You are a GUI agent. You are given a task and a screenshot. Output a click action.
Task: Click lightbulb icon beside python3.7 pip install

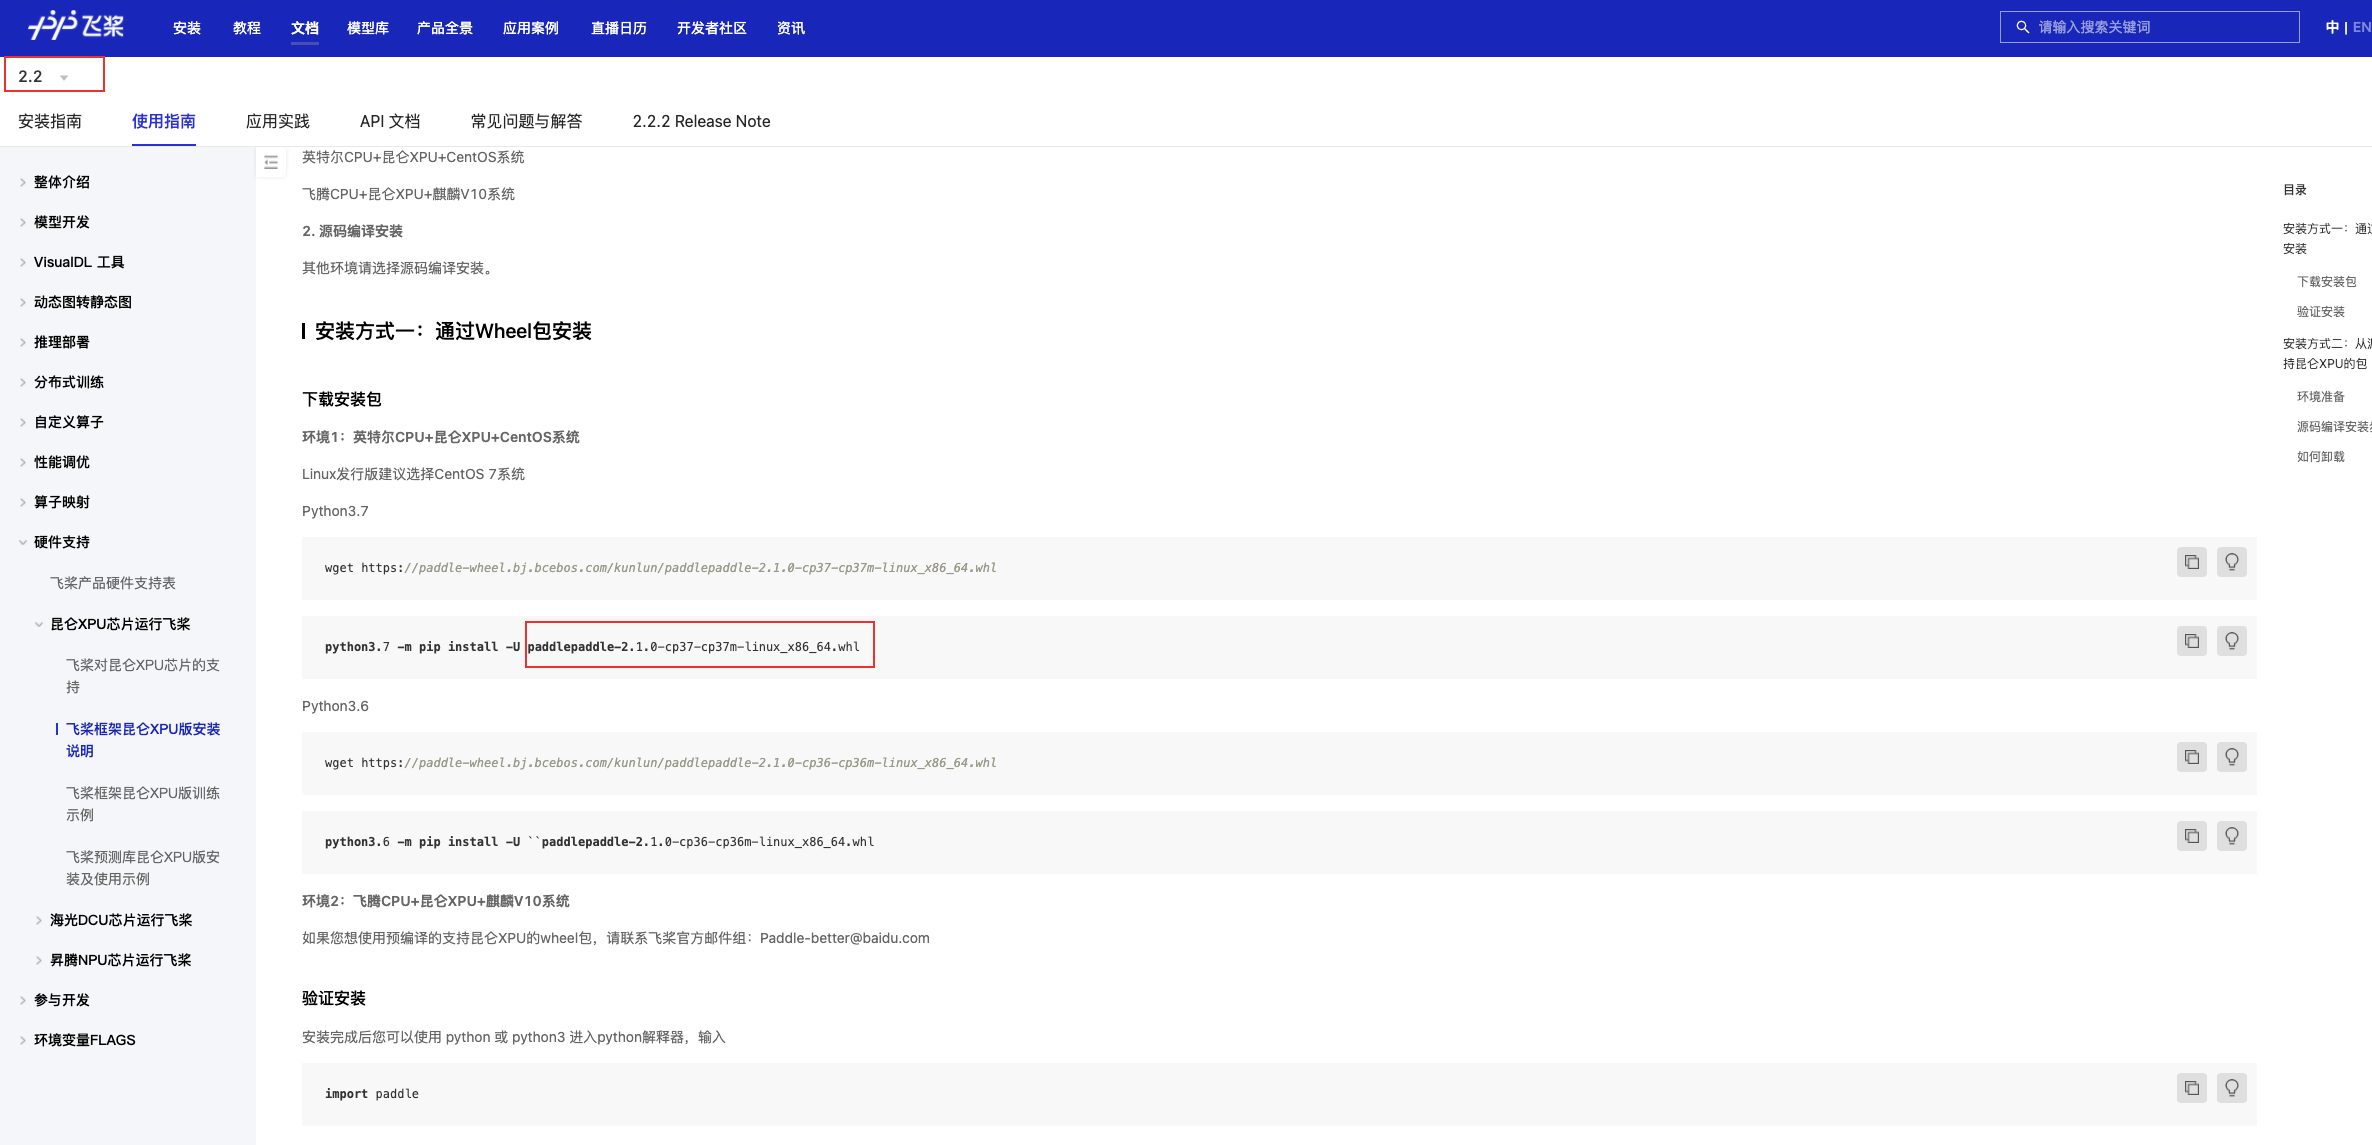pos(2232,641)
